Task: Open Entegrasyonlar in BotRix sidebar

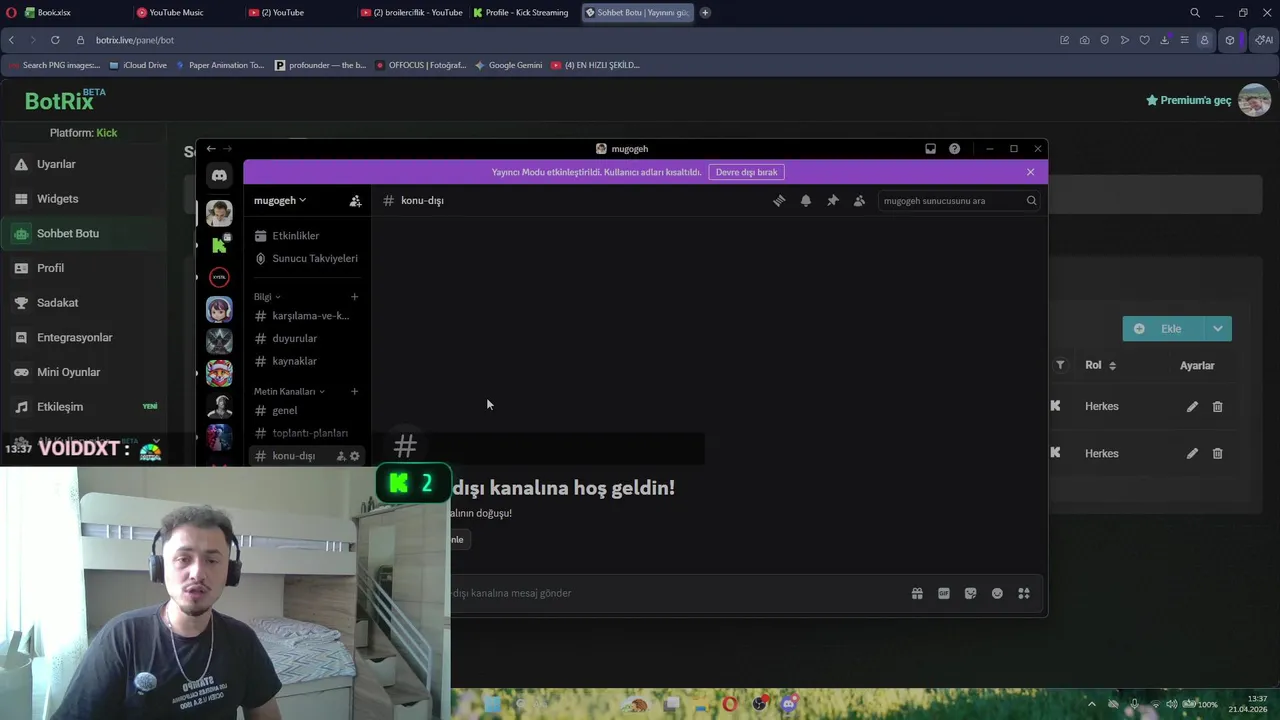Action: click(82, 337)
